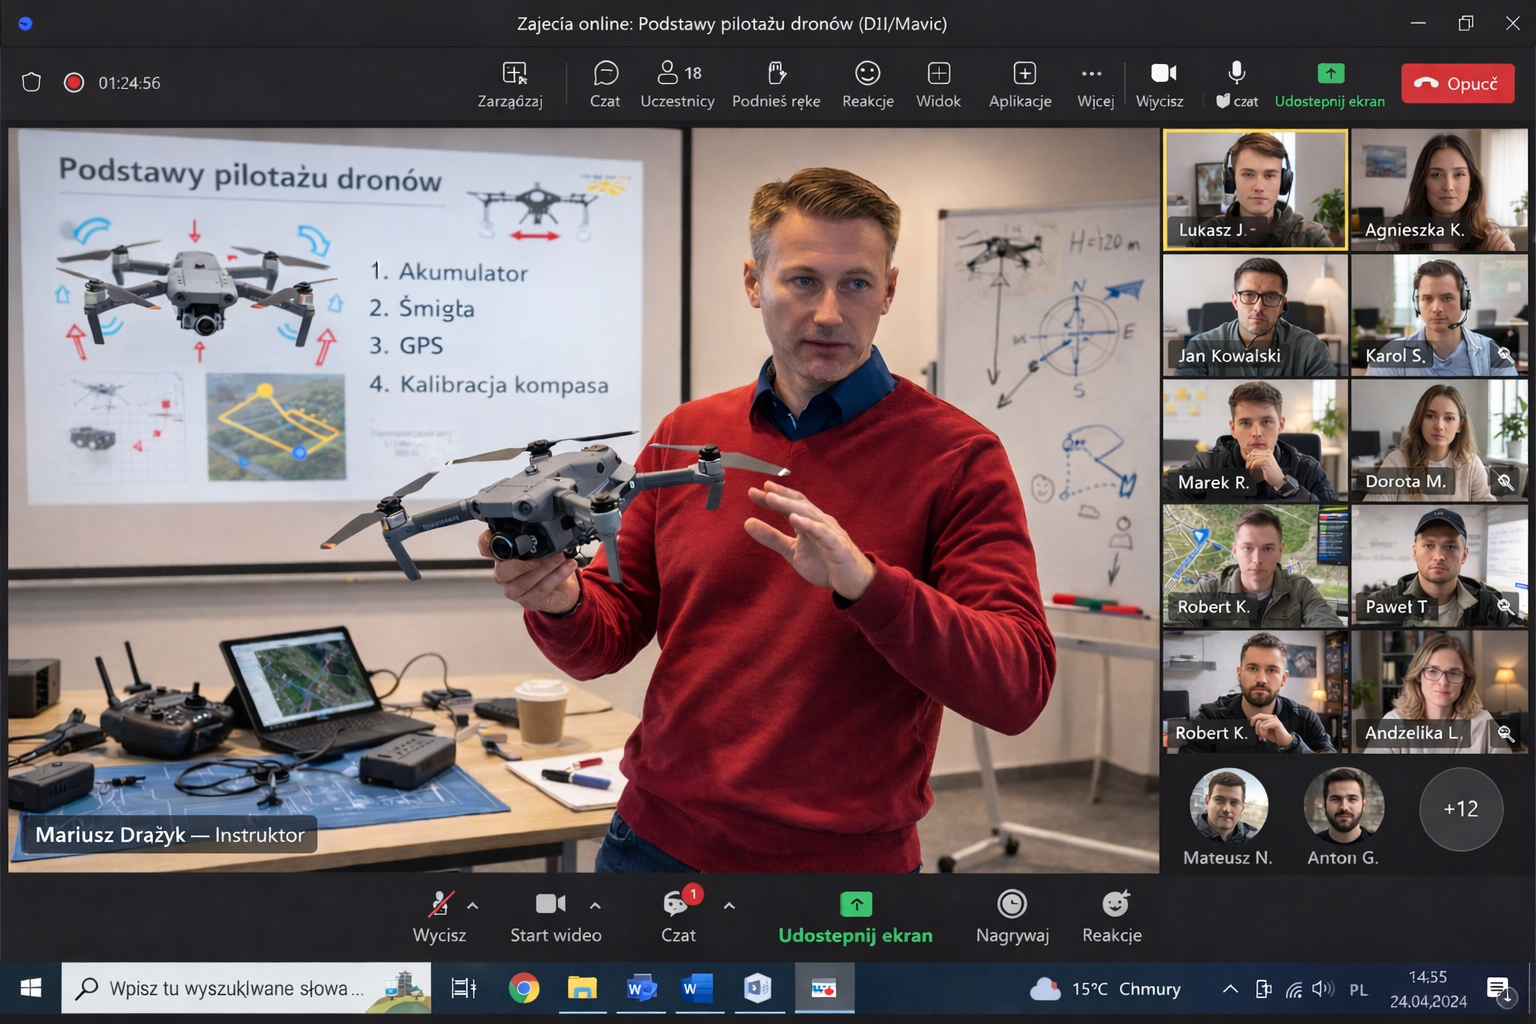The height and width of the screenshot is (1024, 1536).
Task: Show the +12 more participants
Action: 1461,808
